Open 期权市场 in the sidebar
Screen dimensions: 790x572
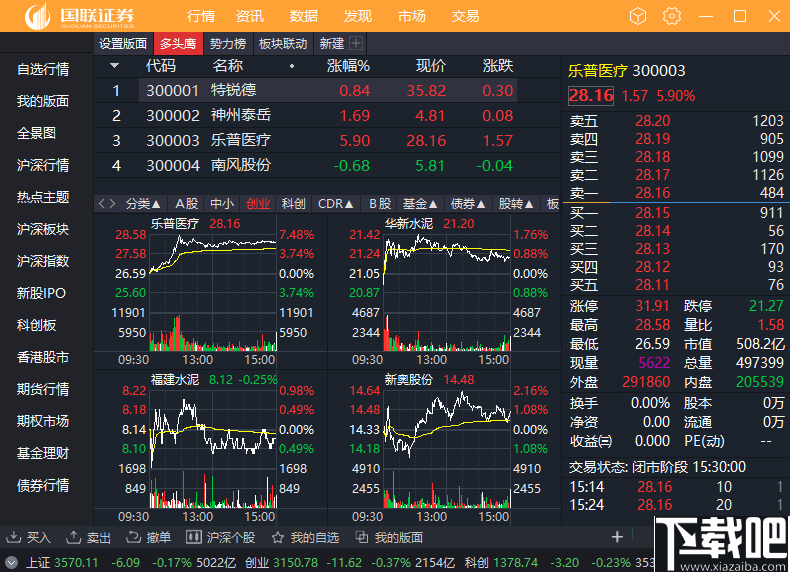pos(43,421)
